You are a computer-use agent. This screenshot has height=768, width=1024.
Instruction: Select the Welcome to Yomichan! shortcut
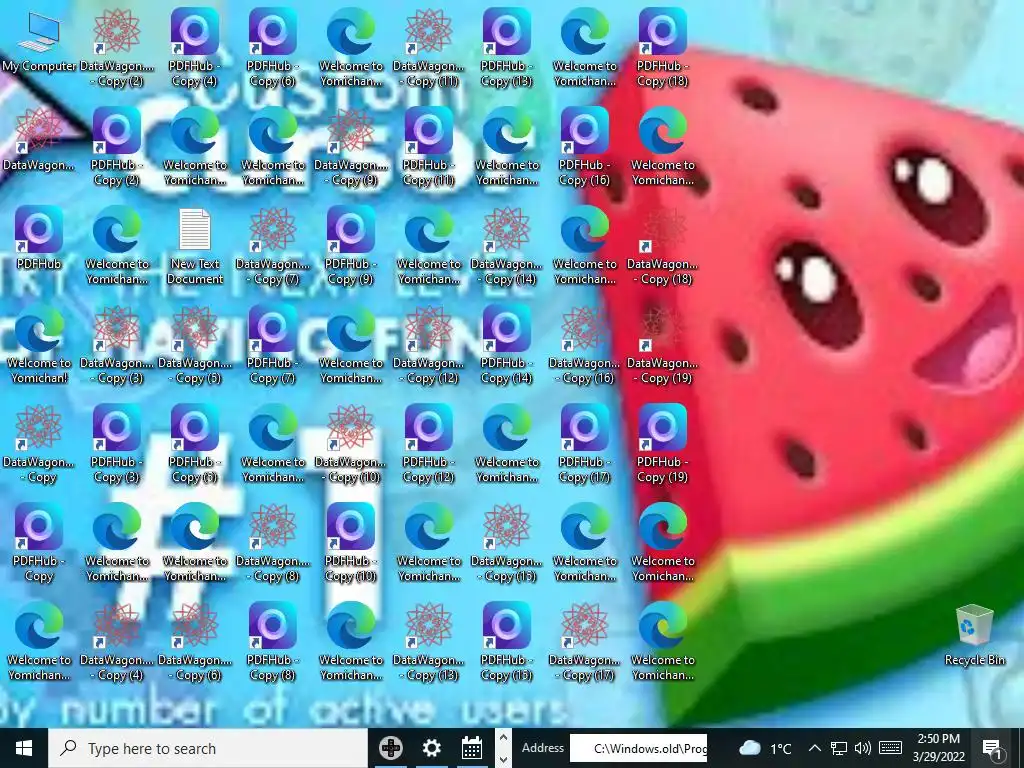[x=39, y=345]
